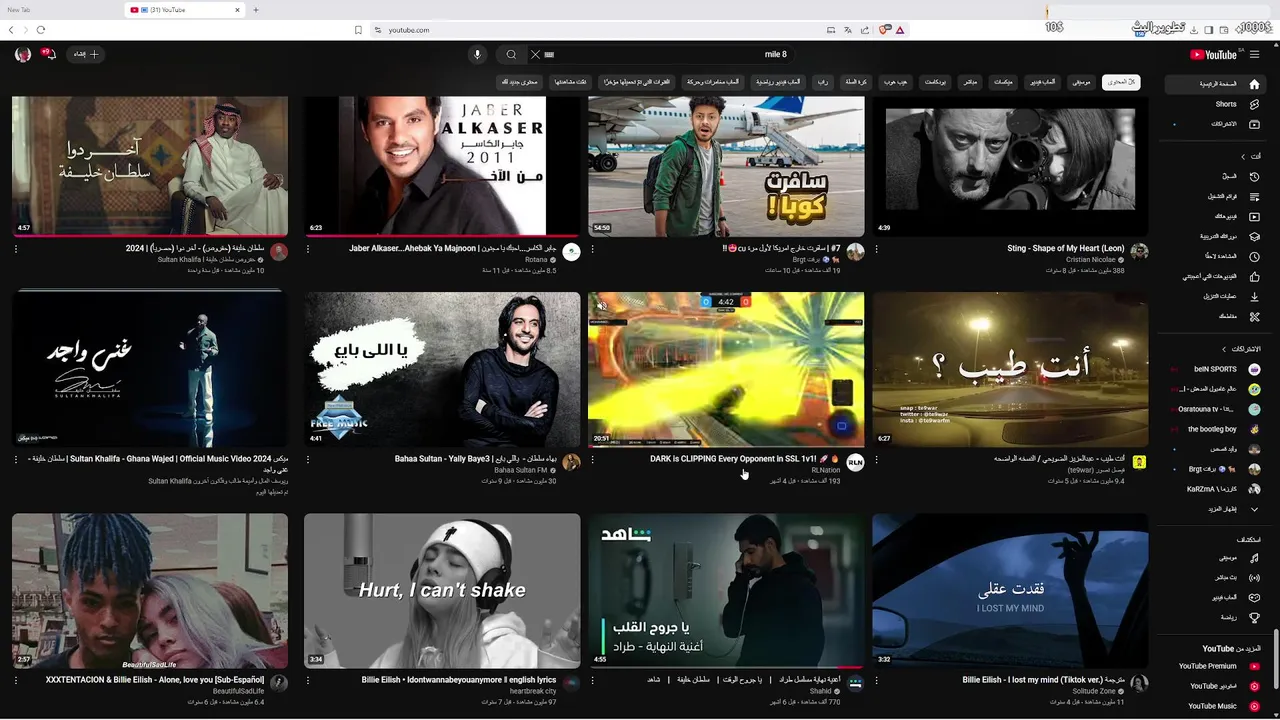Viewport: 1280px width, 720px height.
Task: Open XXXTENTACION & Billie Eilish Alone title
Action: [155, 680]
